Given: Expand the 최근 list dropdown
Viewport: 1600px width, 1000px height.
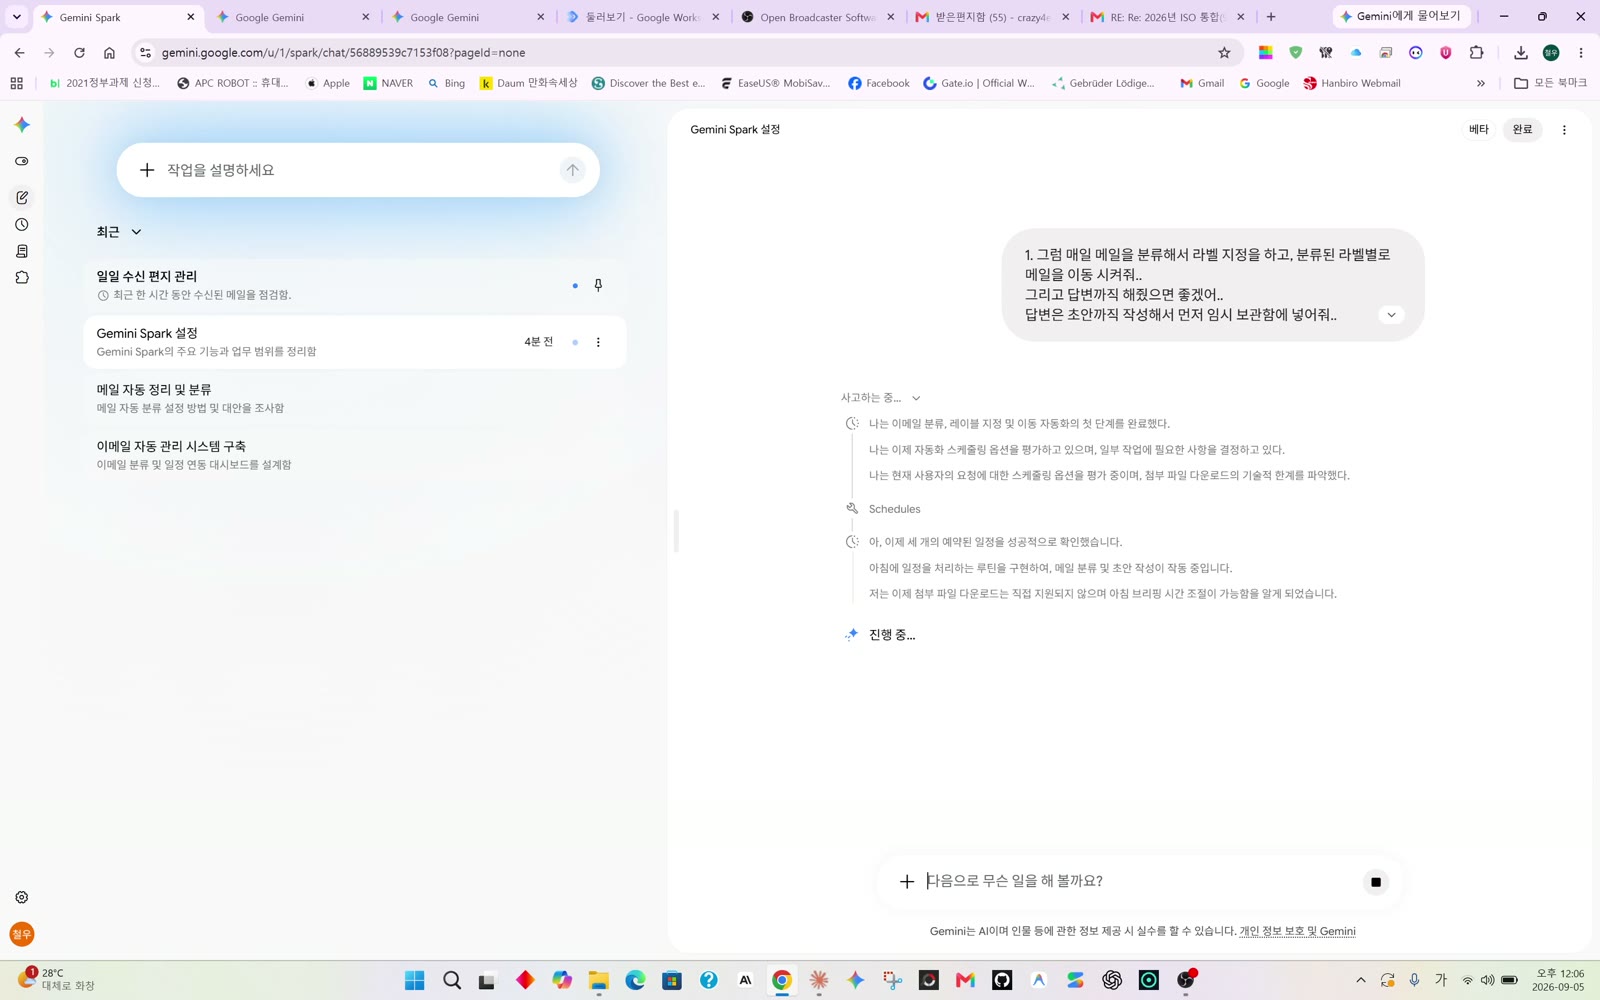Looking at the screenshot, I should point(136,232).
